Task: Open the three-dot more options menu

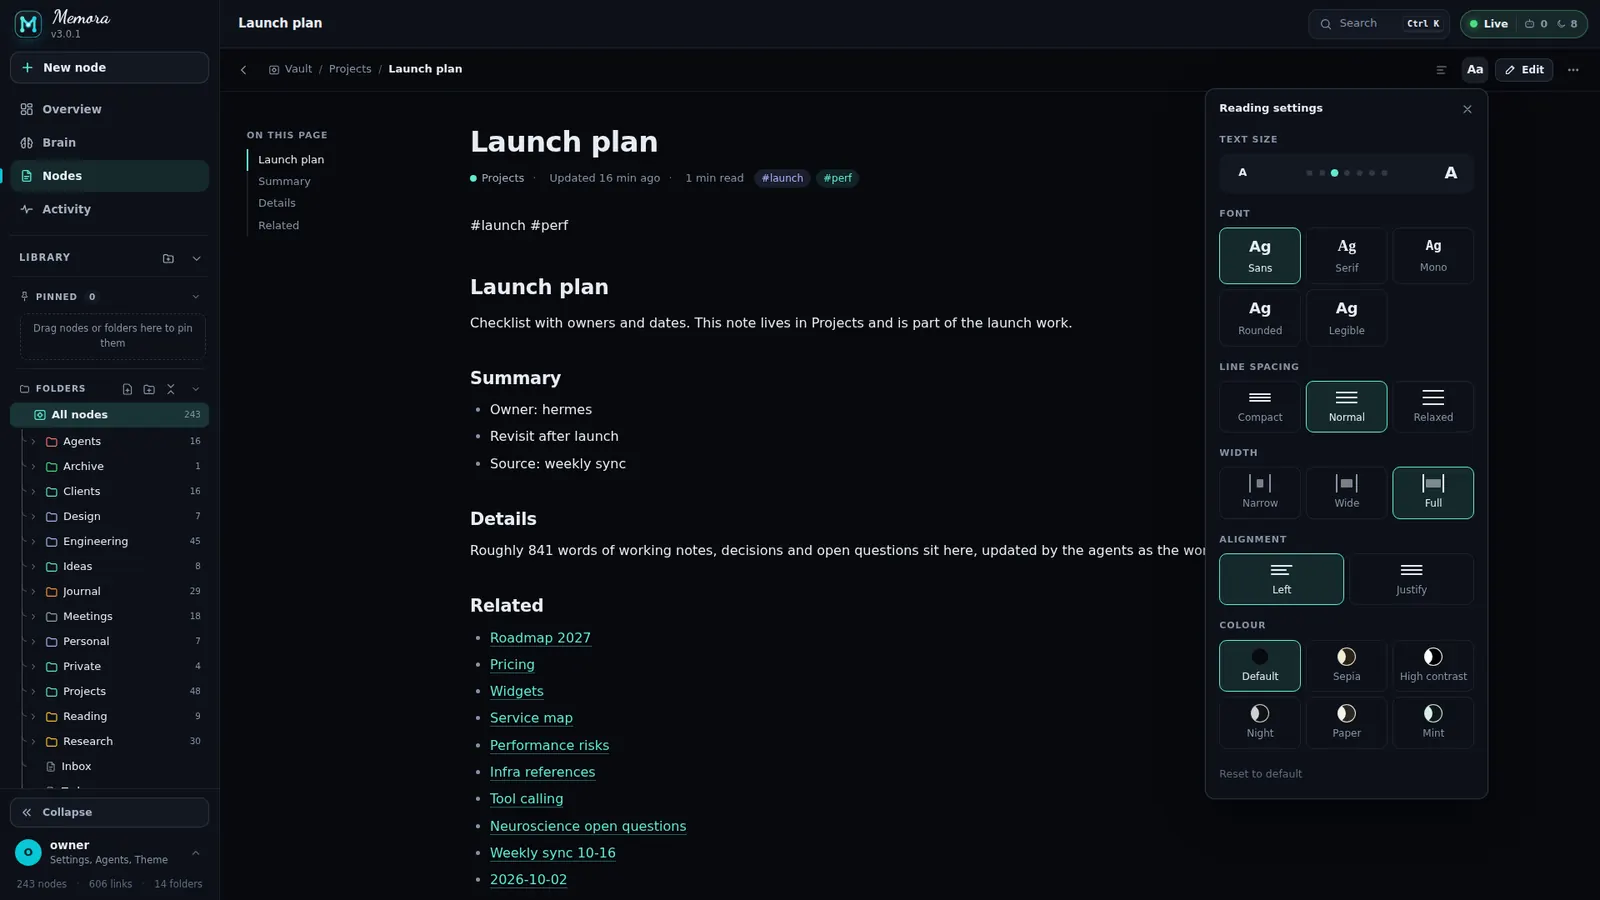Action: (1573, 70)
